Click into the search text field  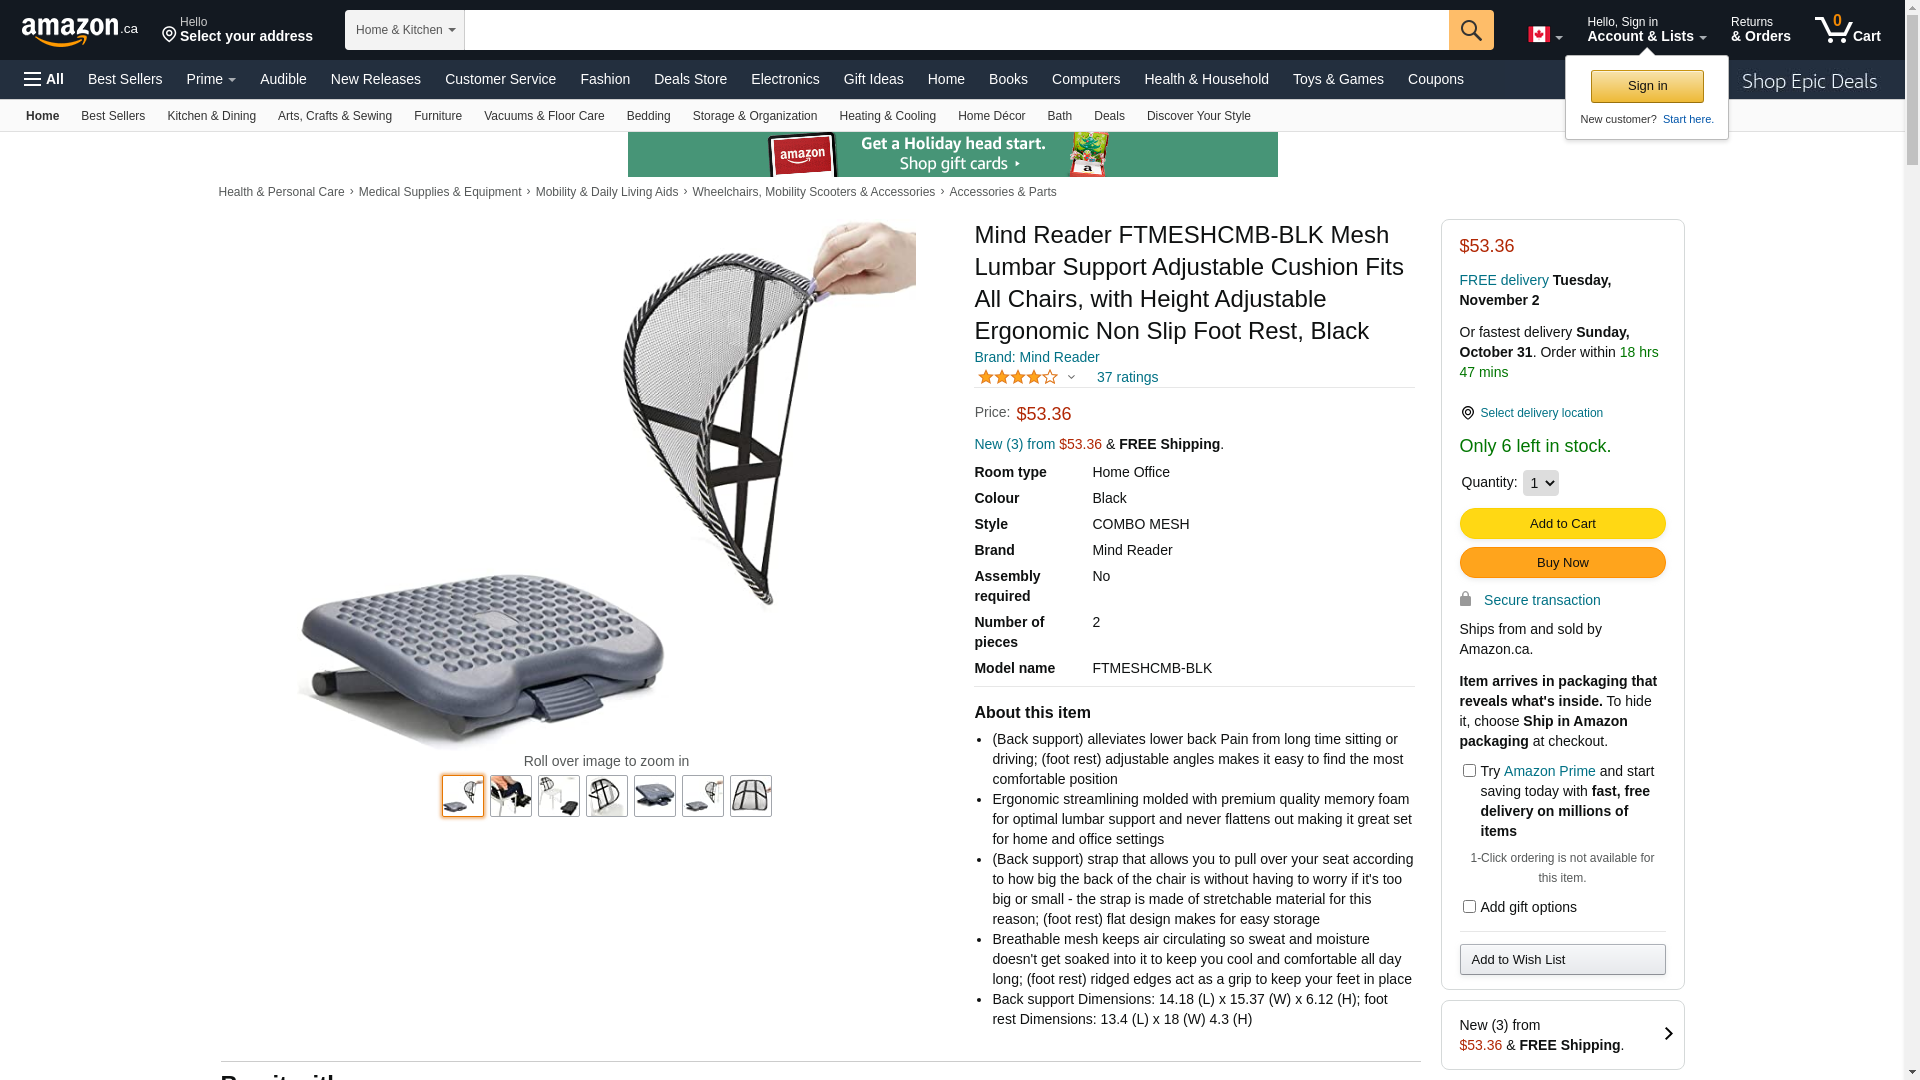click(956, 30)
